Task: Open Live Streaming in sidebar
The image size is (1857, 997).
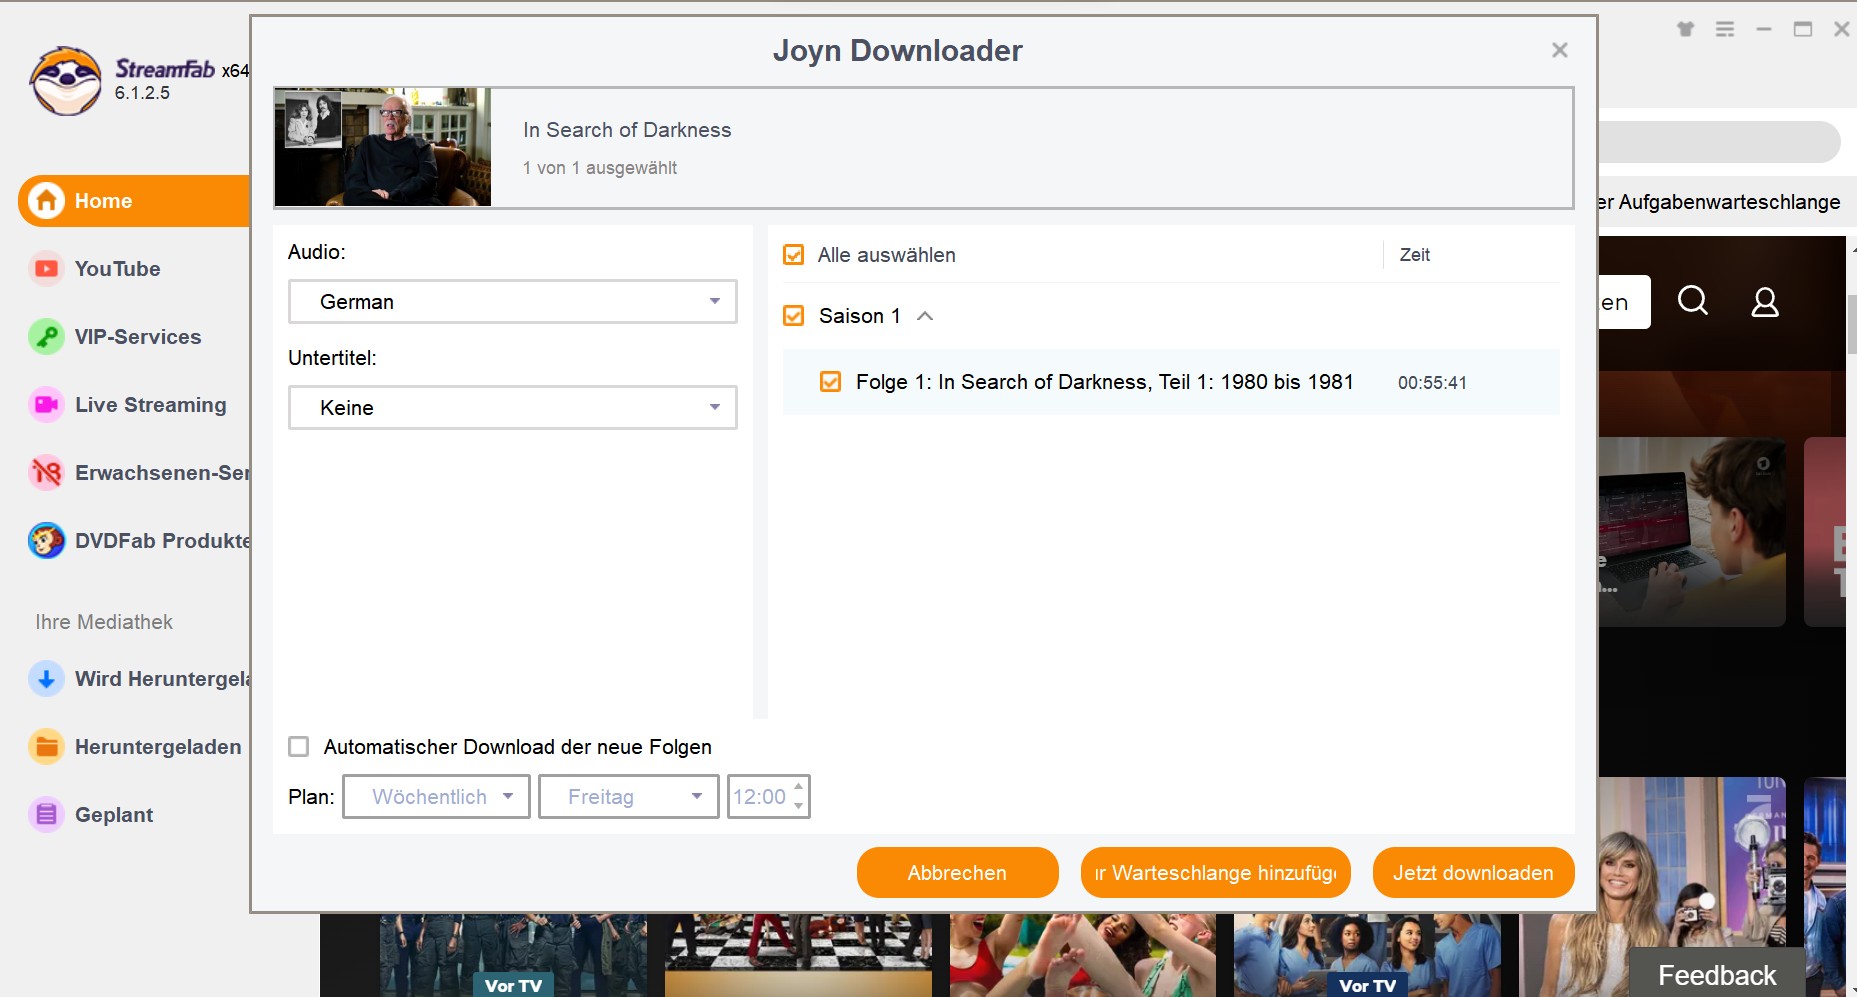Action: 150,405
